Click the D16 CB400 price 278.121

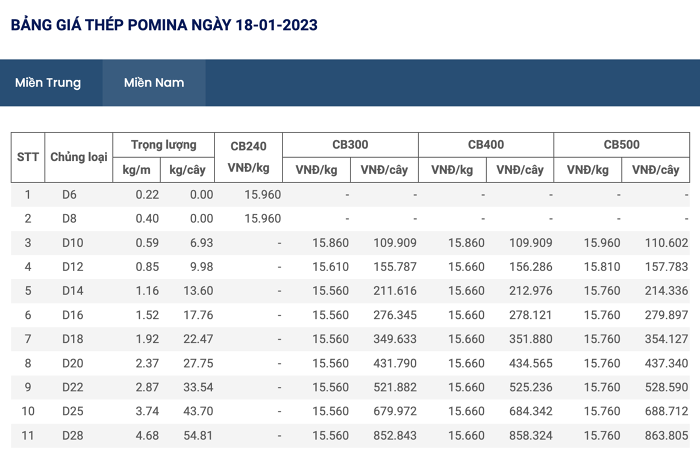point(530,315)
